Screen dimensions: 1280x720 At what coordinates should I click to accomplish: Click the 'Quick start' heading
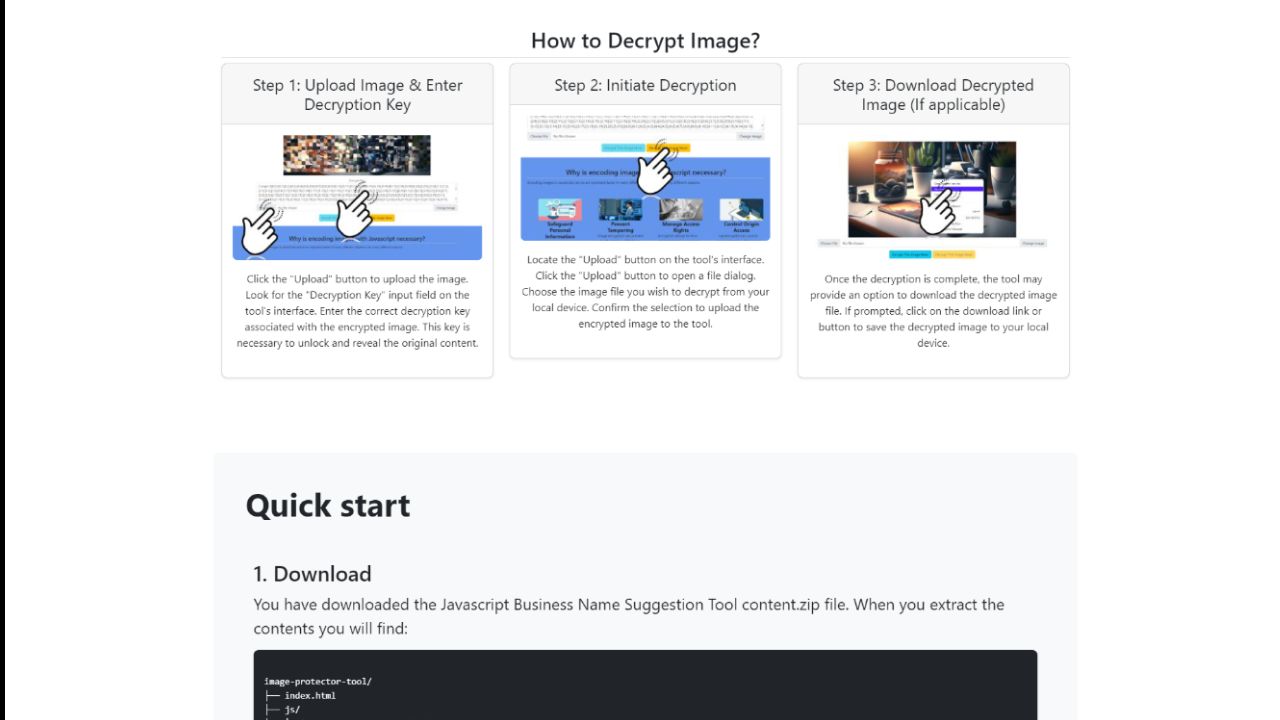click(x=328, y=505)
